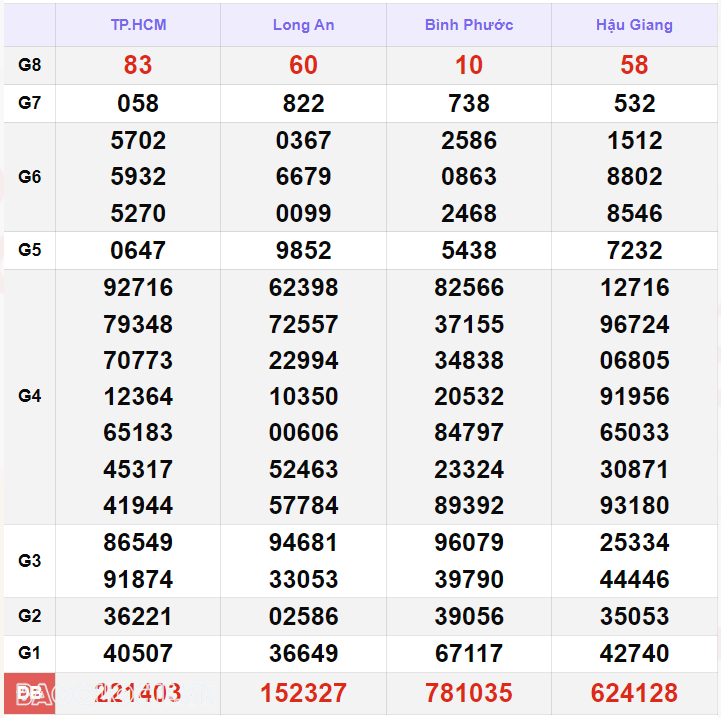Click the G3 prize row label
This screenshot has height=718, width=721.
point(30,561)
